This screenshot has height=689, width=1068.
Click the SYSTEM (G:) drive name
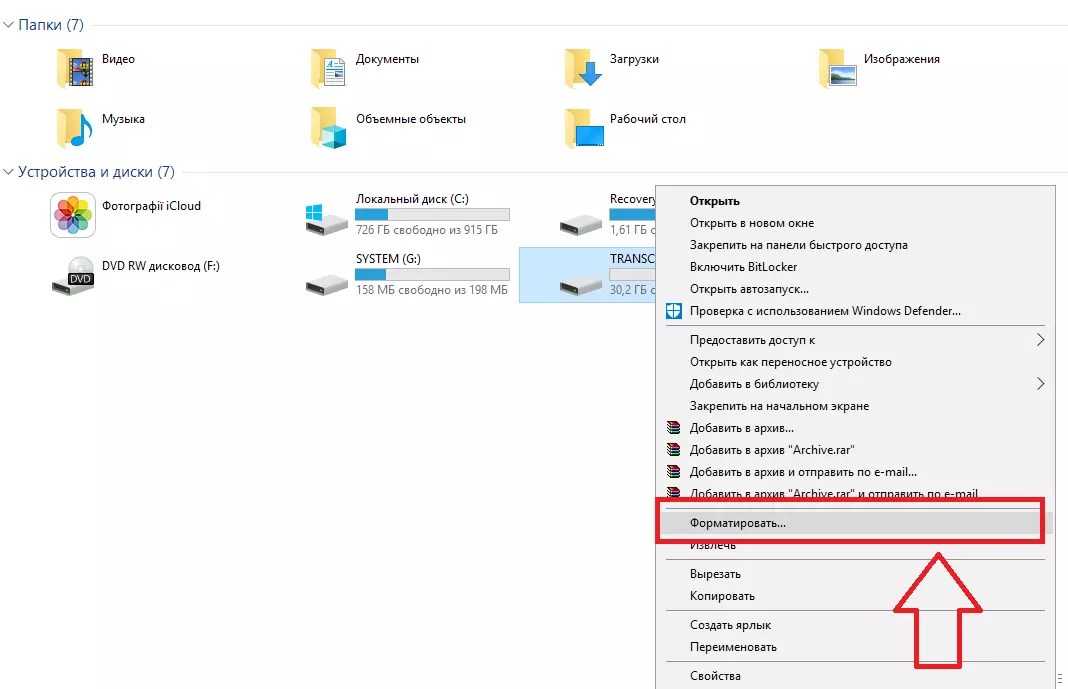click(388, 259)
